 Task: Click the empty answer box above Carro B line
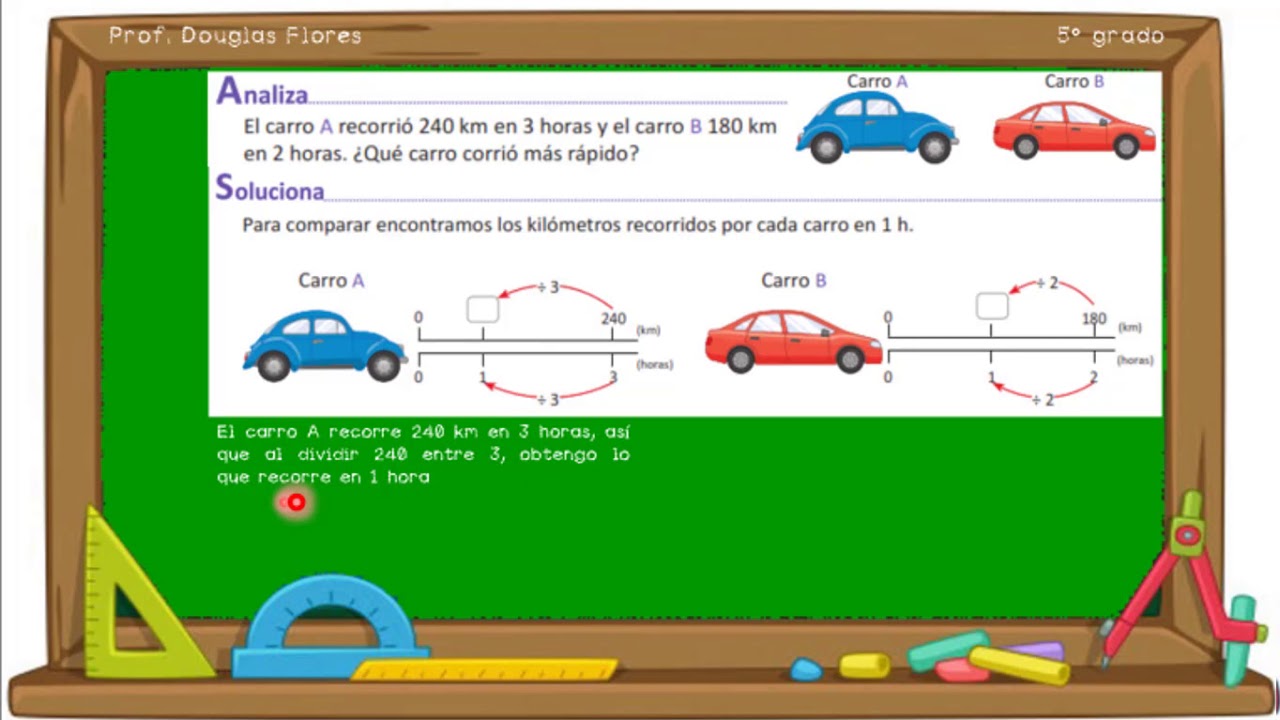992,305
